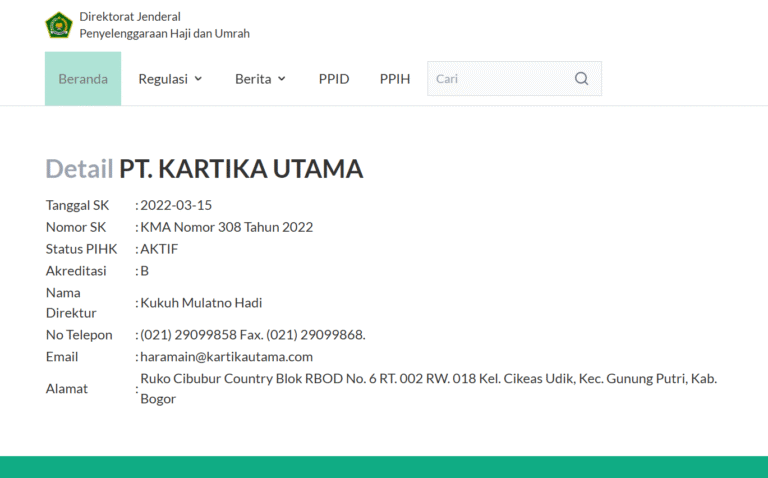Go to the PPIH page
The height and width of the screenshot is (478, 768).
pyautogui.click(x=395, y=79)
